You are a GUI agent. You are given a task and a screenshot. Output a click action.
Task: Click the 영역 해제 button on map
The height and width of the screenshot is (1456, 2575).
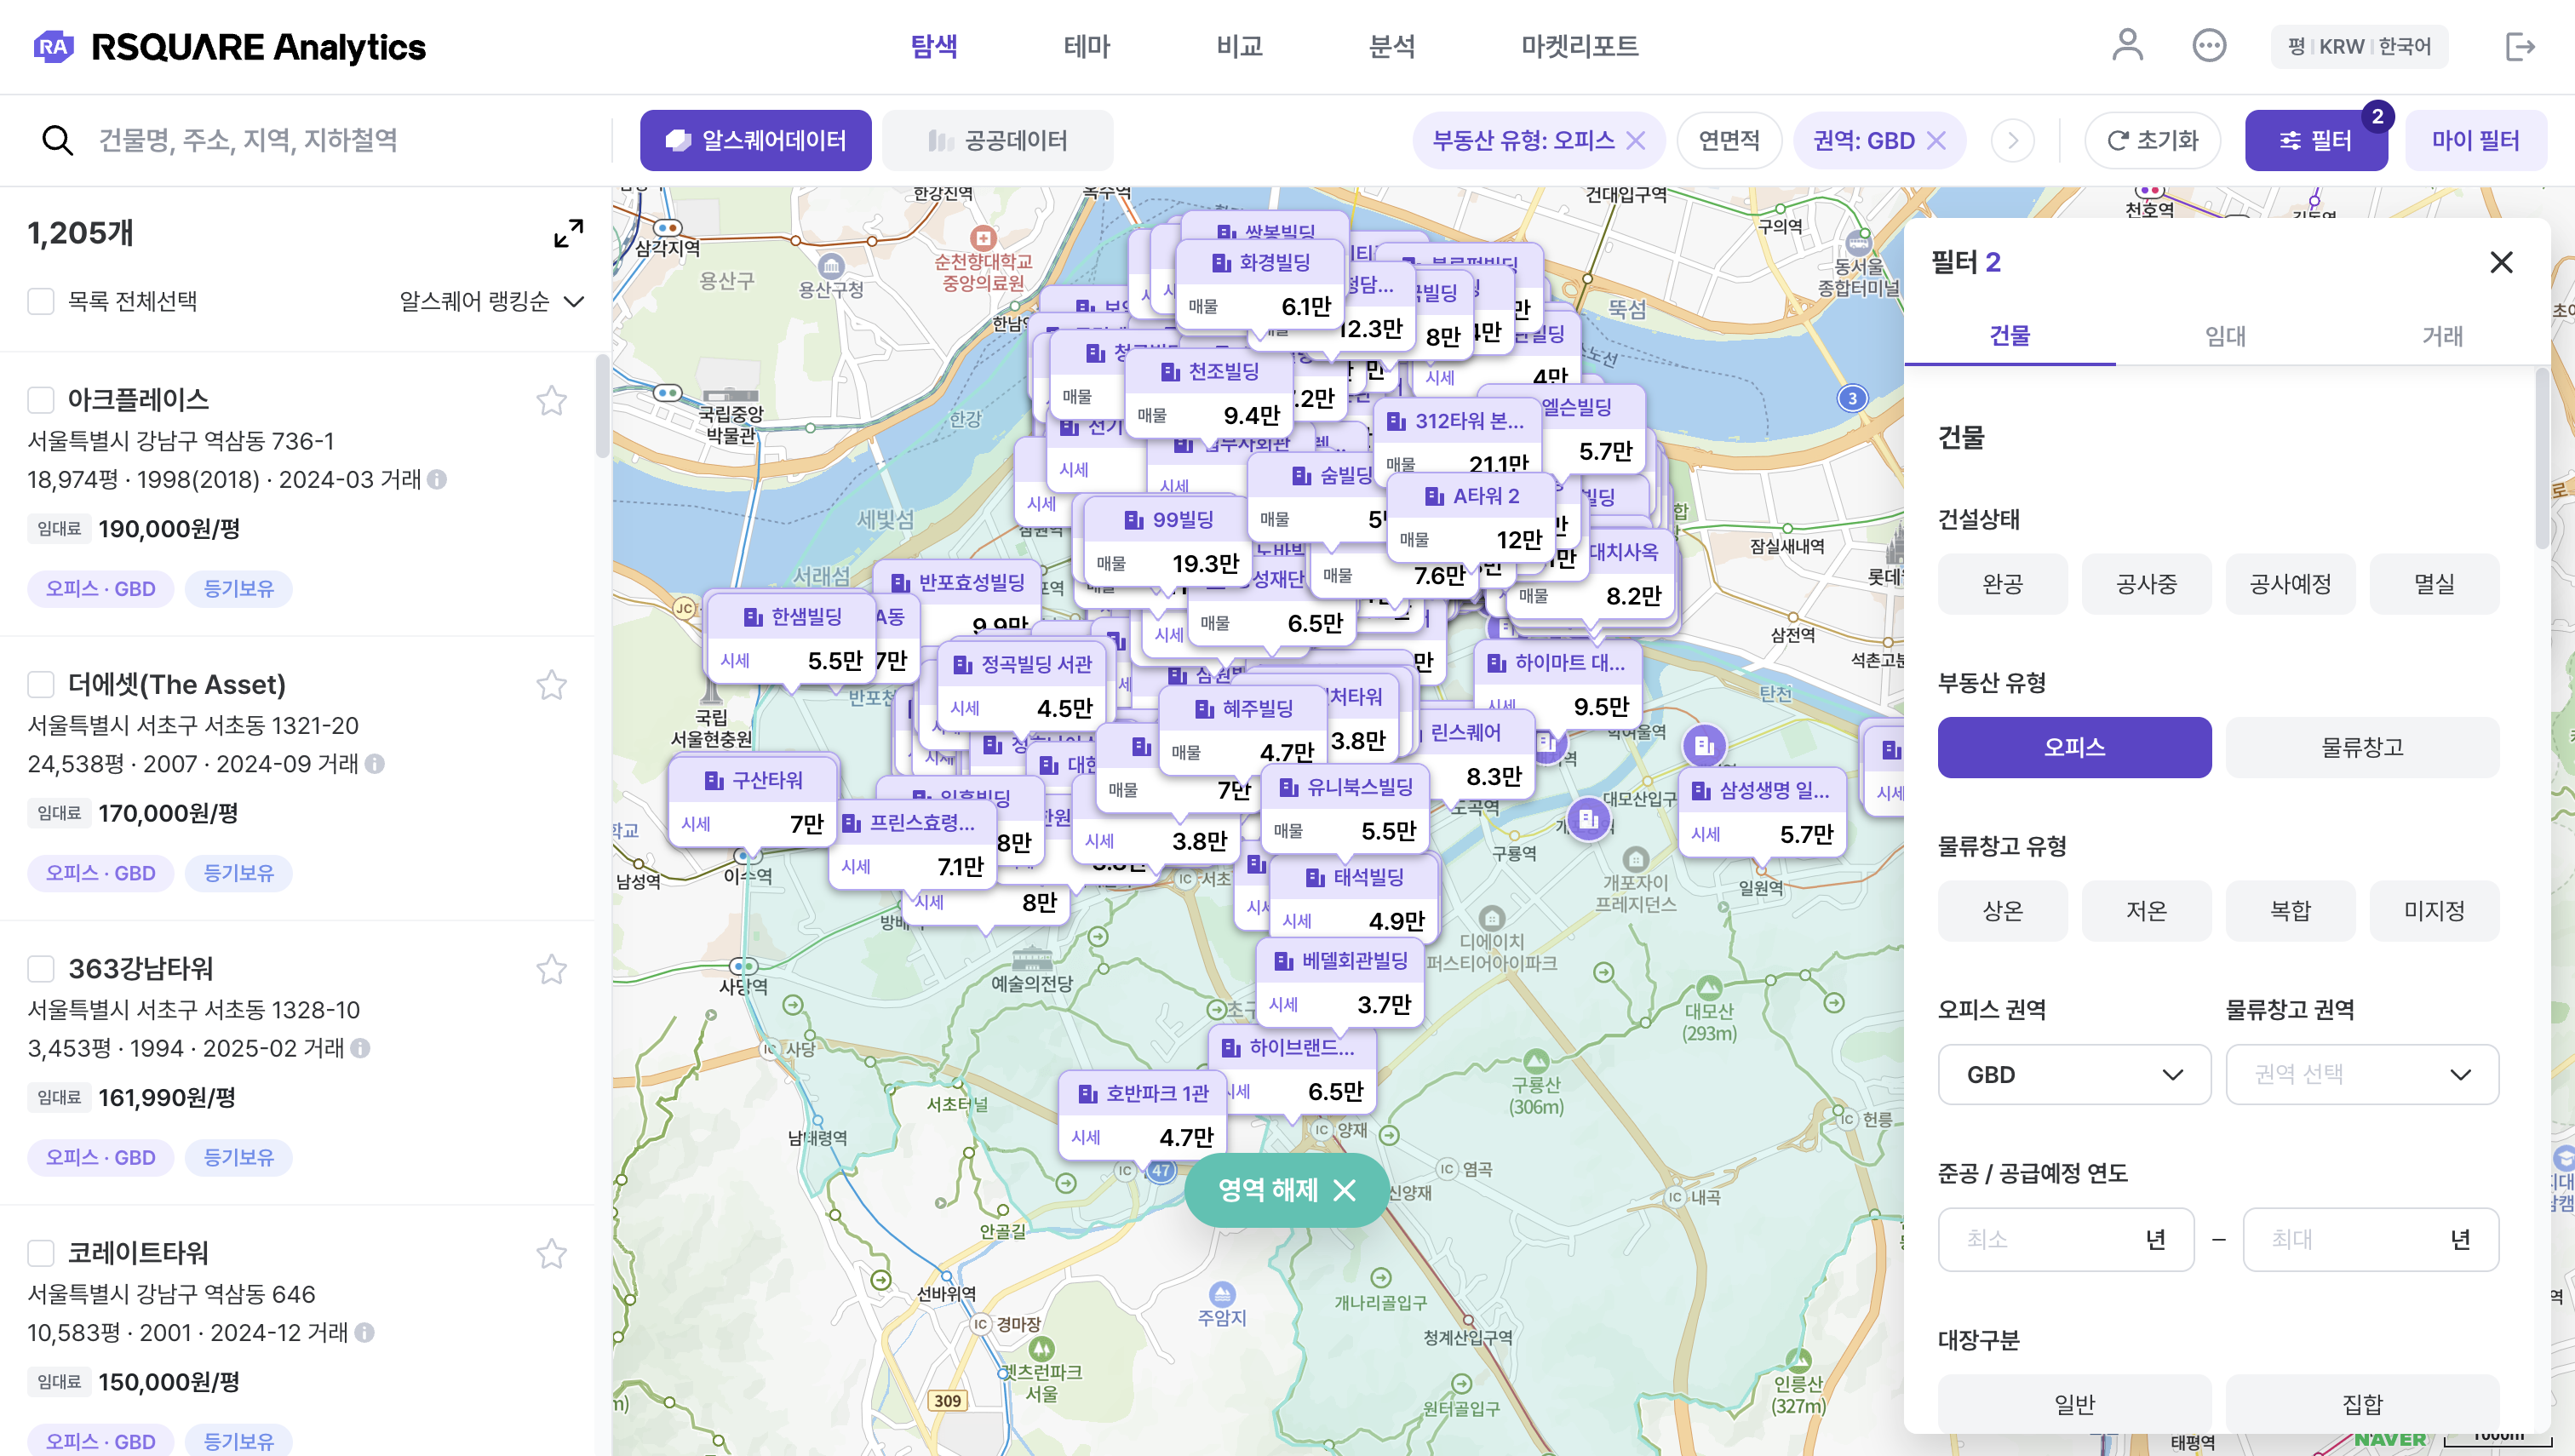click(1286, 1189)
